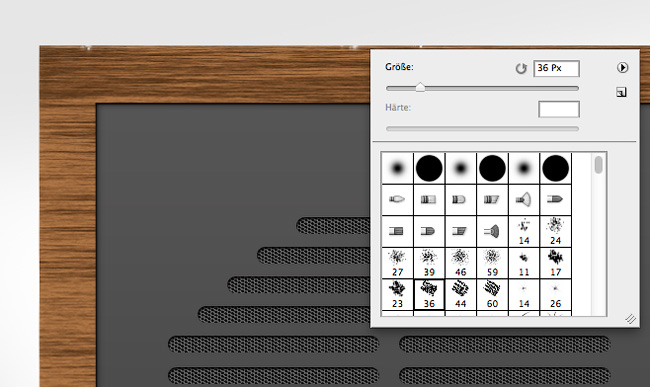
Task: Click the resize grip of the brush picker
Action: click(631, 319)
